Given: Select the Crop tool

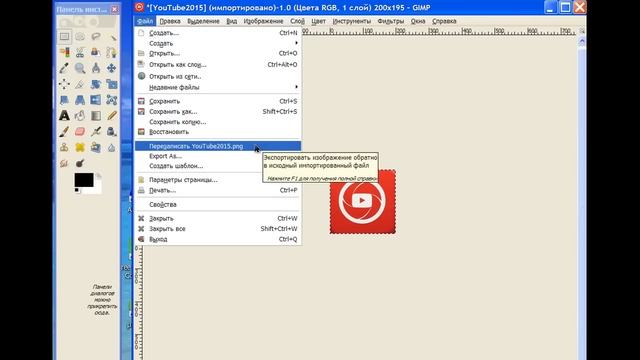Looking at the screenshot, I should pyautogui.click(x=80, y=84).
